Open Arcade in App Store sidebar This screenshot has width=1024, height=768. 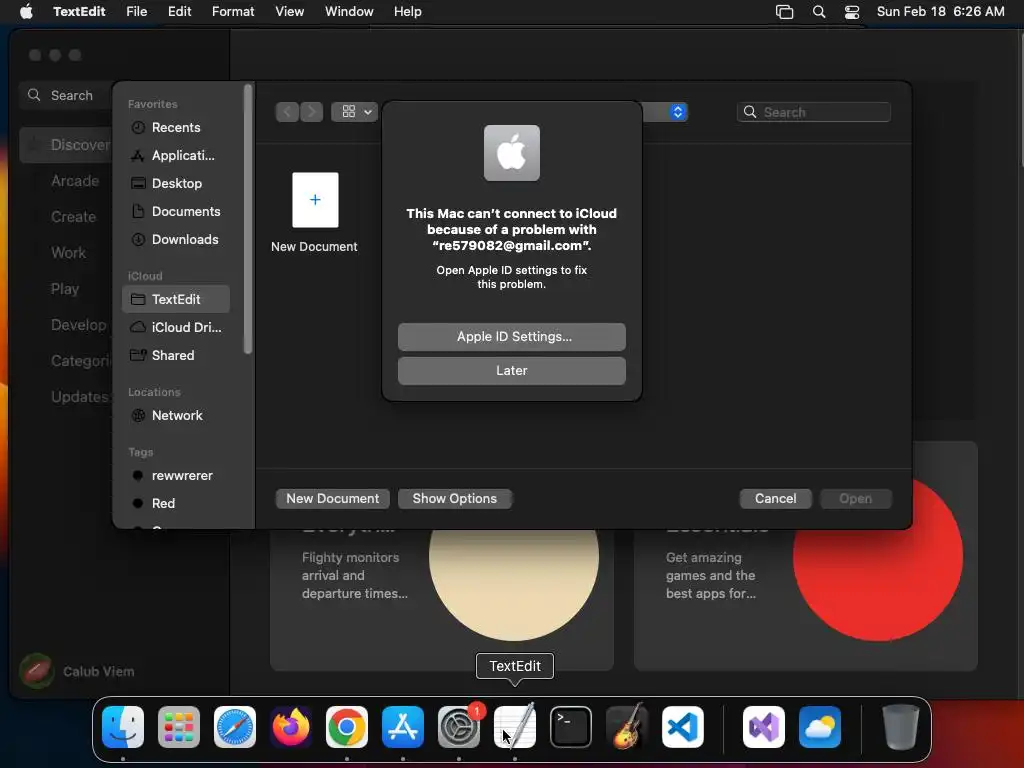click(x=74, y=181)
